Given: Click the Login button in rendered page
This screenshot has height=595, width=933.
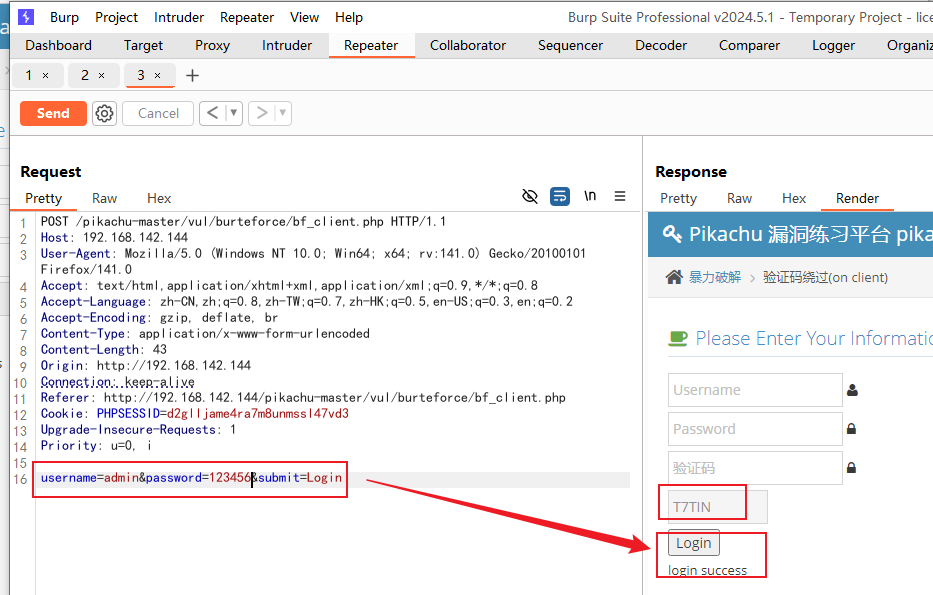Looking at the screenshot, I should coord(694,543).
